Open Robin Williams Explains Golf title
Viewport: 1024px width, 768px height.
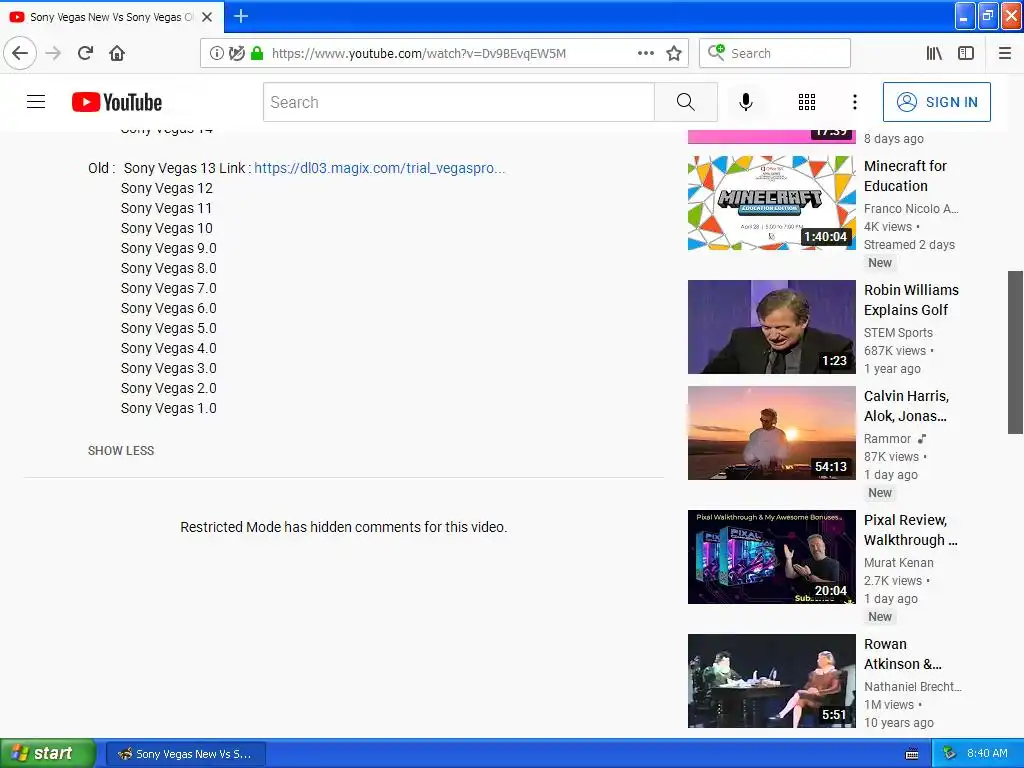pos(911,300)
